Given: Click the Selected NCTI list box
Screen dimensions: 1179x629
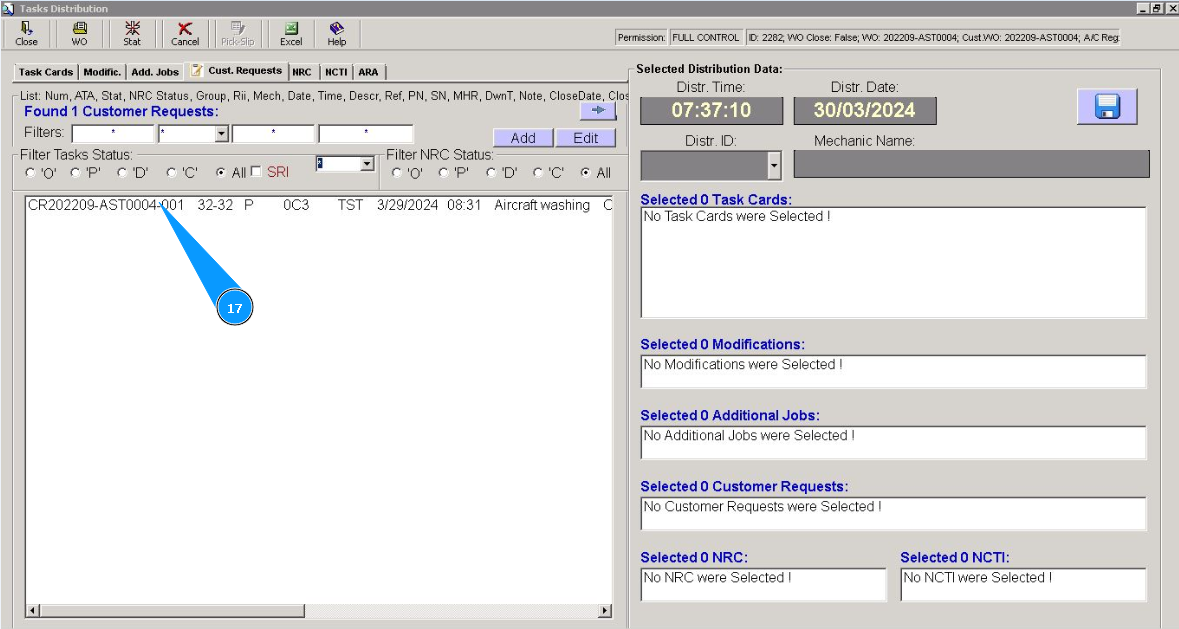Looking at the screenshot, I should pos(1023,584).
